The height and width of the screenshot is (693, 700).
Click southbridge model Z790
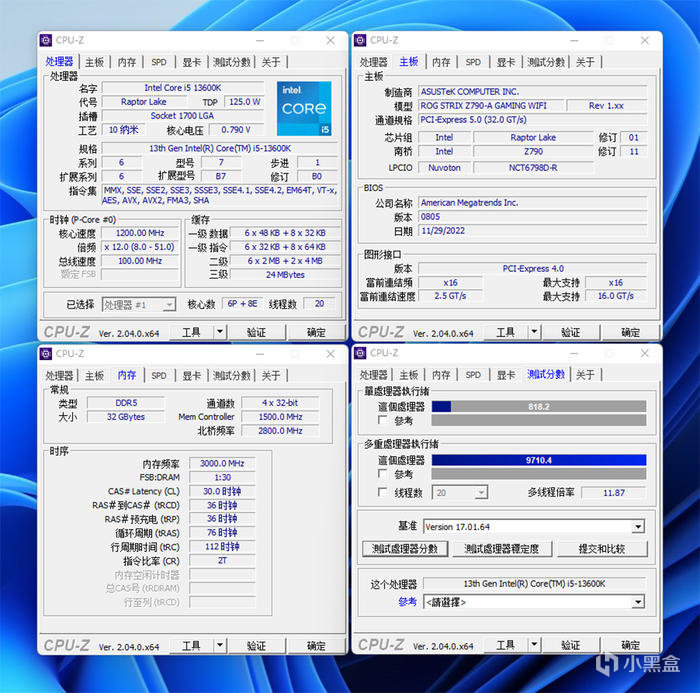pos(533,152)
